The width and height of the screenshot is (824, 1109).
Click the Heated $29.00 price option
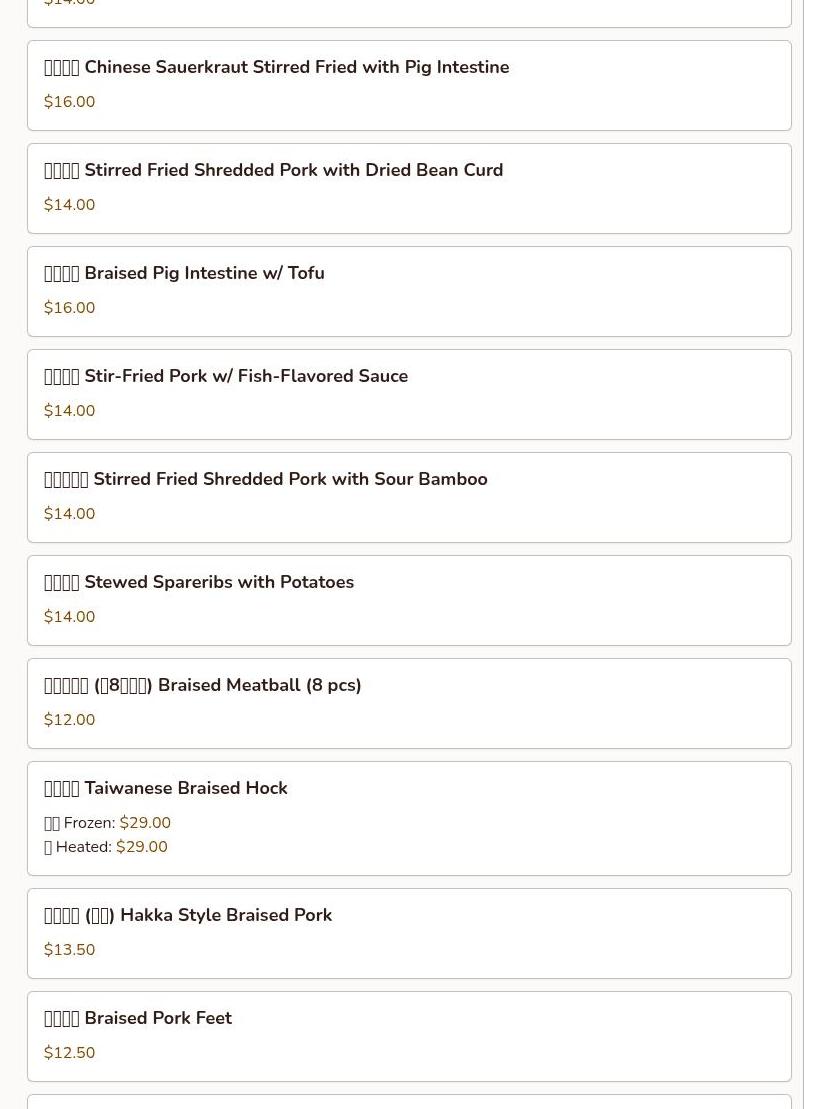click(106, 847)
